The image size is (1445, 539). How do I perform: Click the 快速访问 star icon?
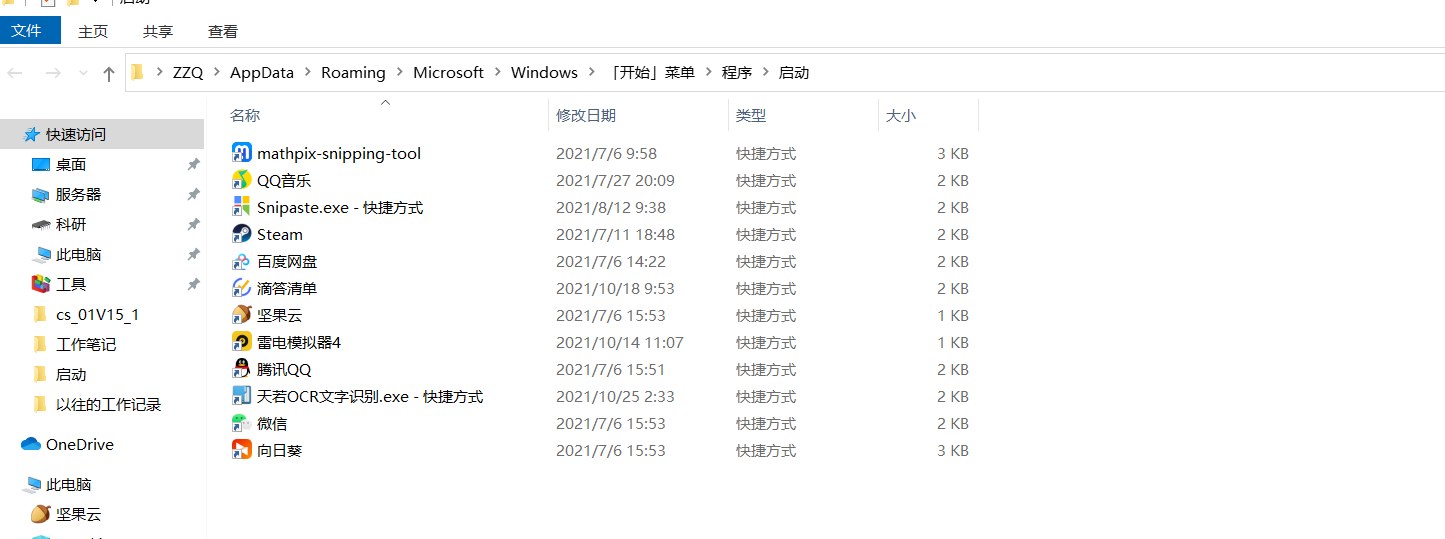click(32, 134)
